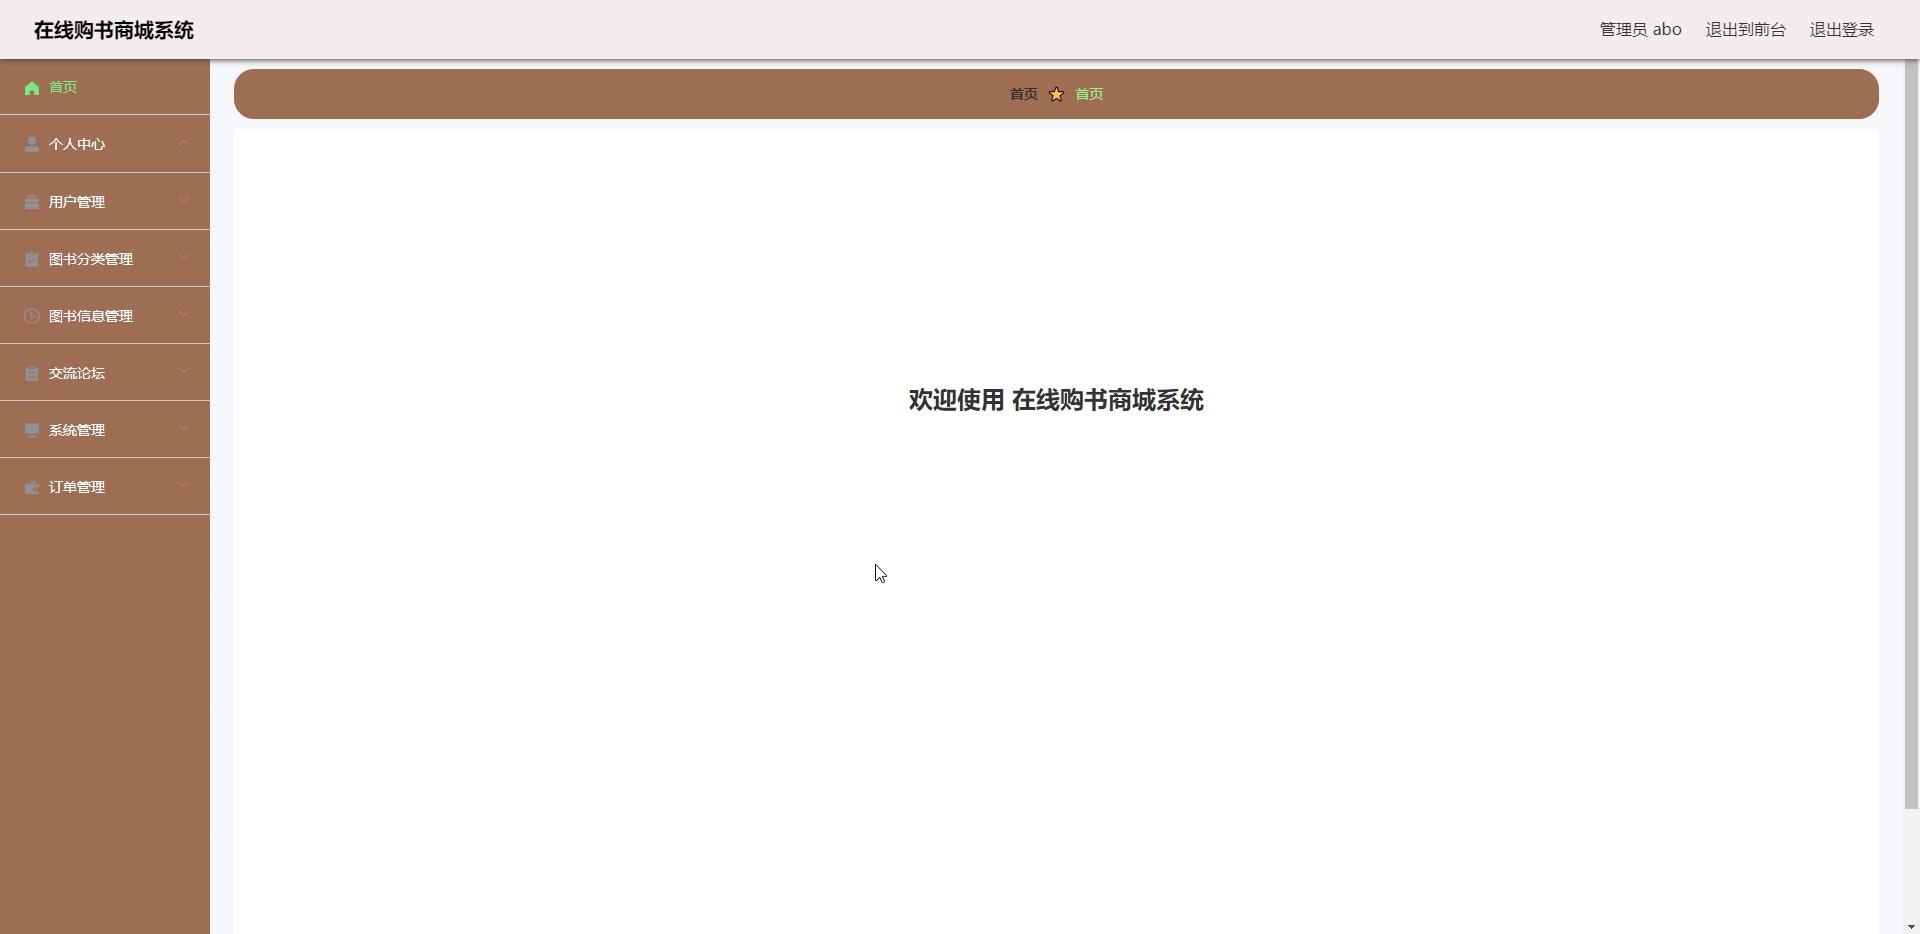Image resolution: width=1920 pixels, height=934 pixels.
Task: Click the vertical page scrollbar thumb
Action: [x=1911, y=434]
